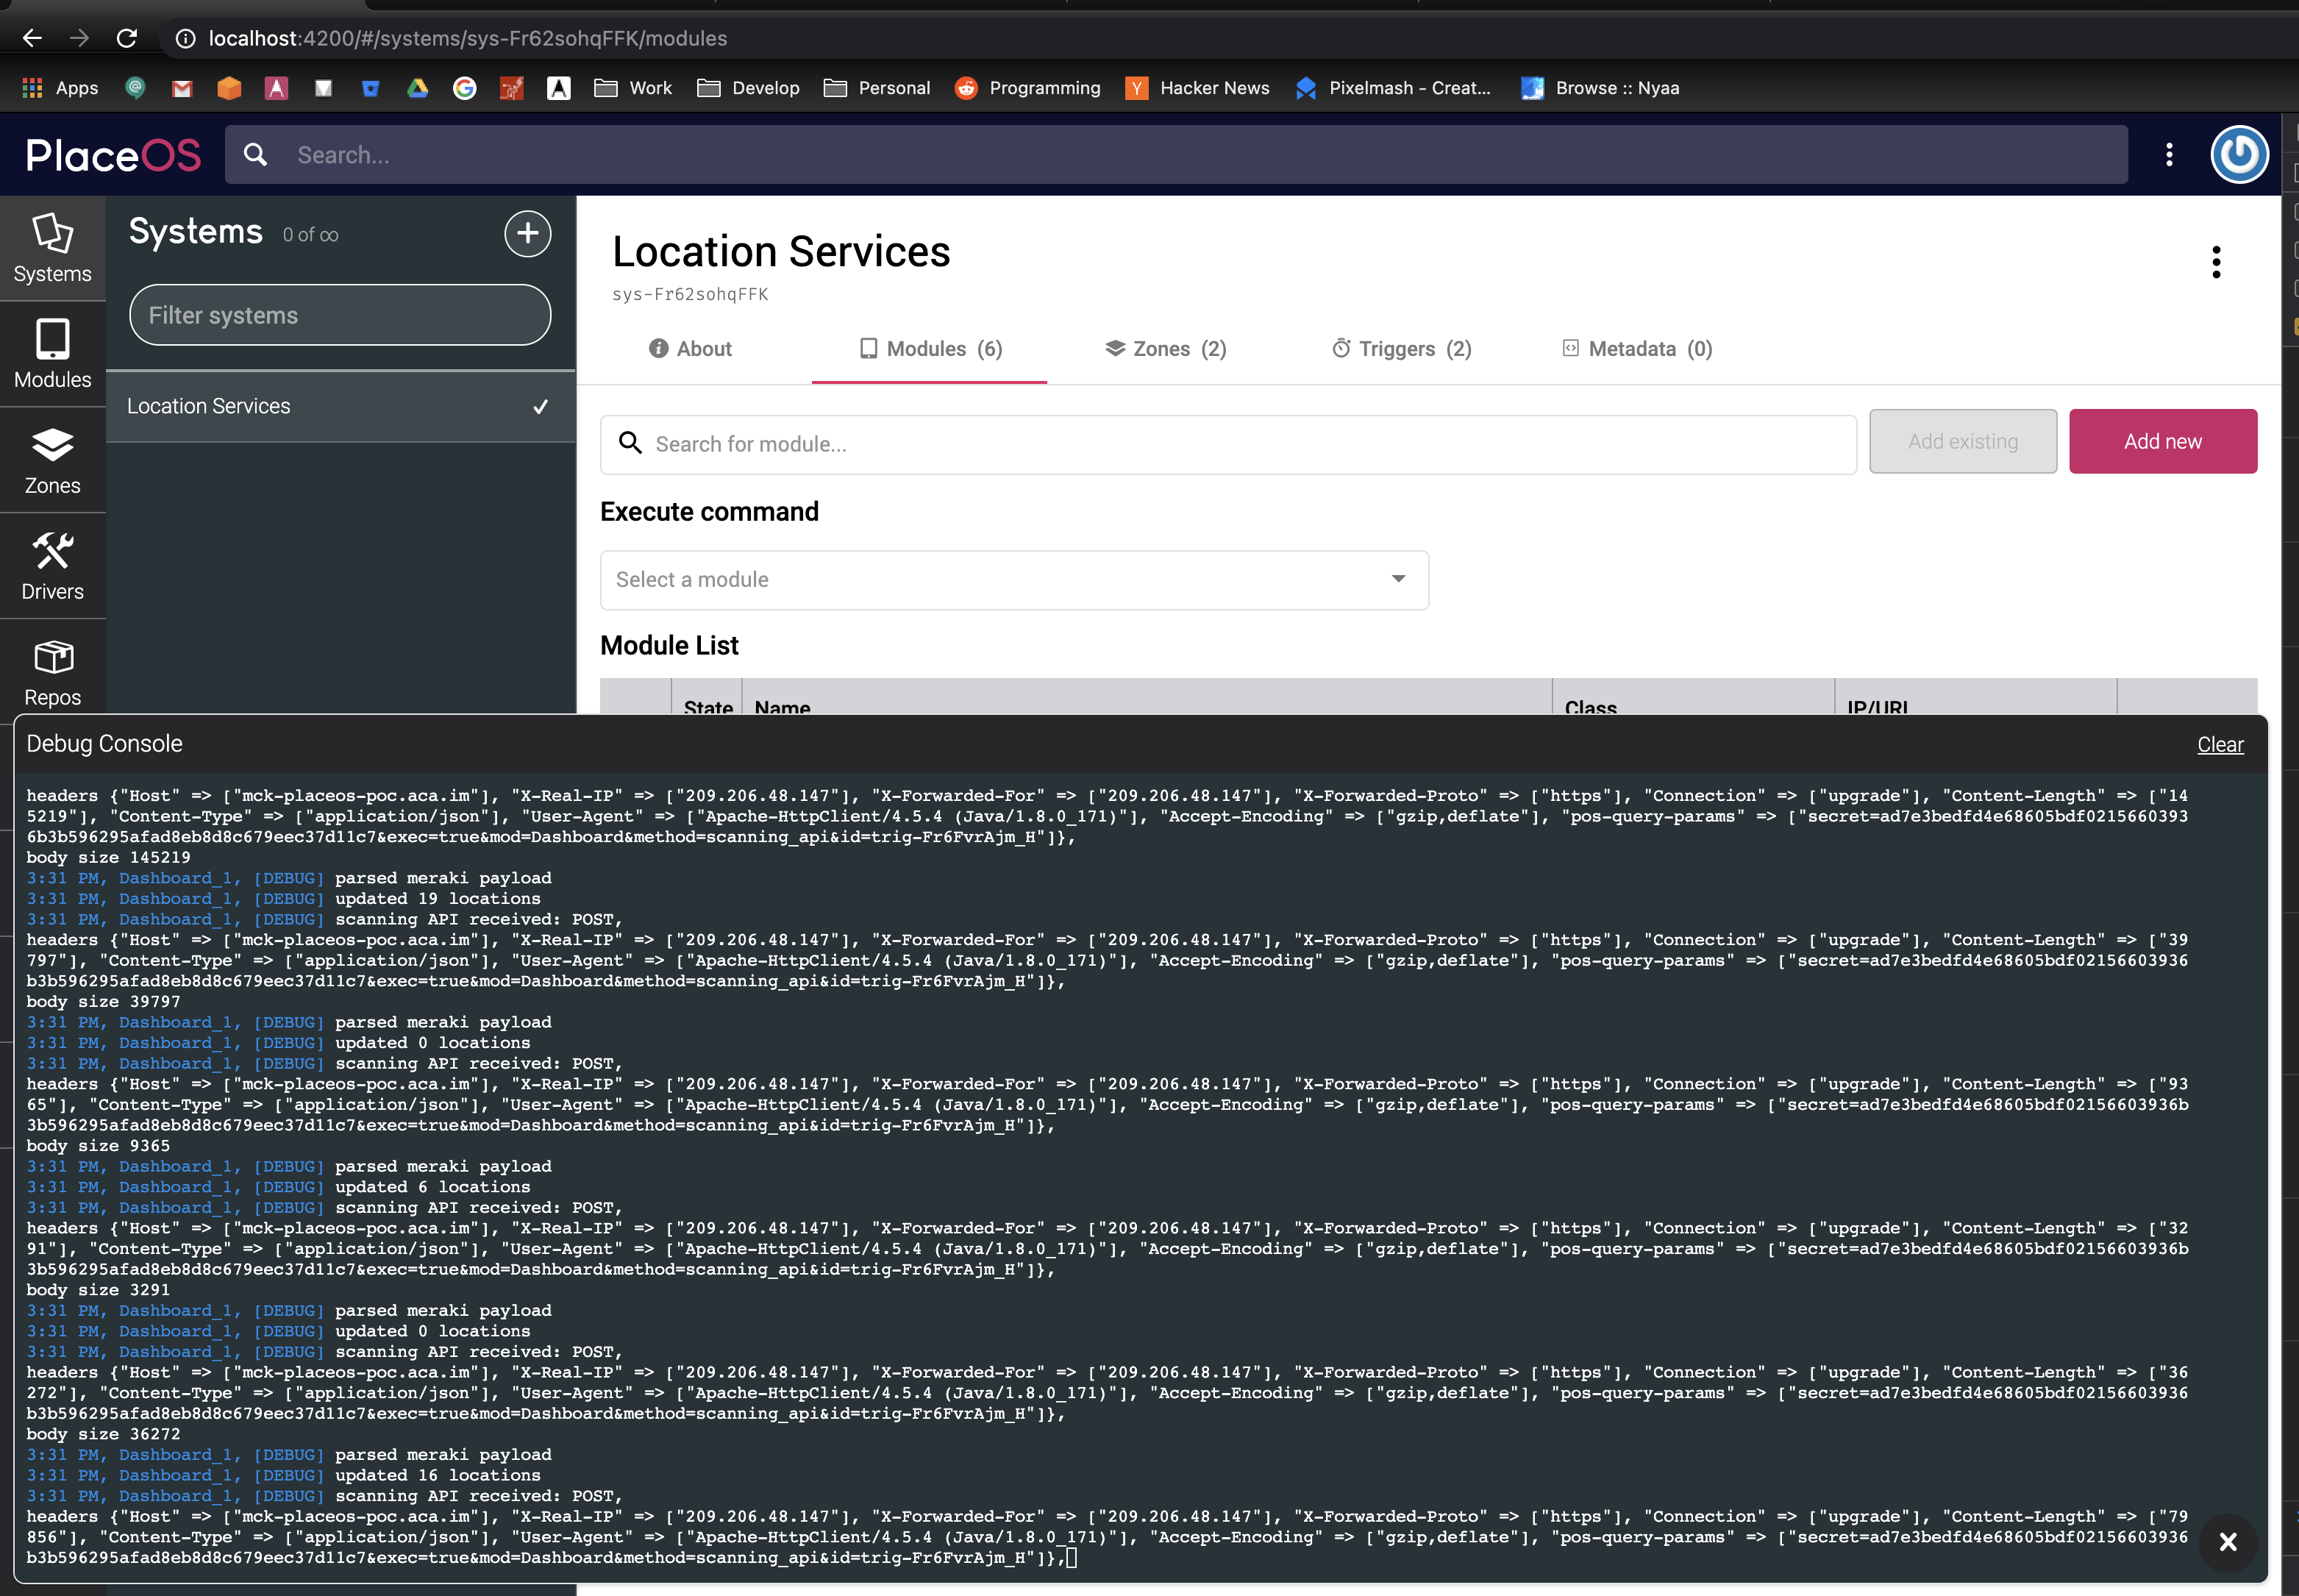The width and height of the screenshot is (2299, 1596).
Task: Switch to the Triggers tab
Action: (1400, 349)
